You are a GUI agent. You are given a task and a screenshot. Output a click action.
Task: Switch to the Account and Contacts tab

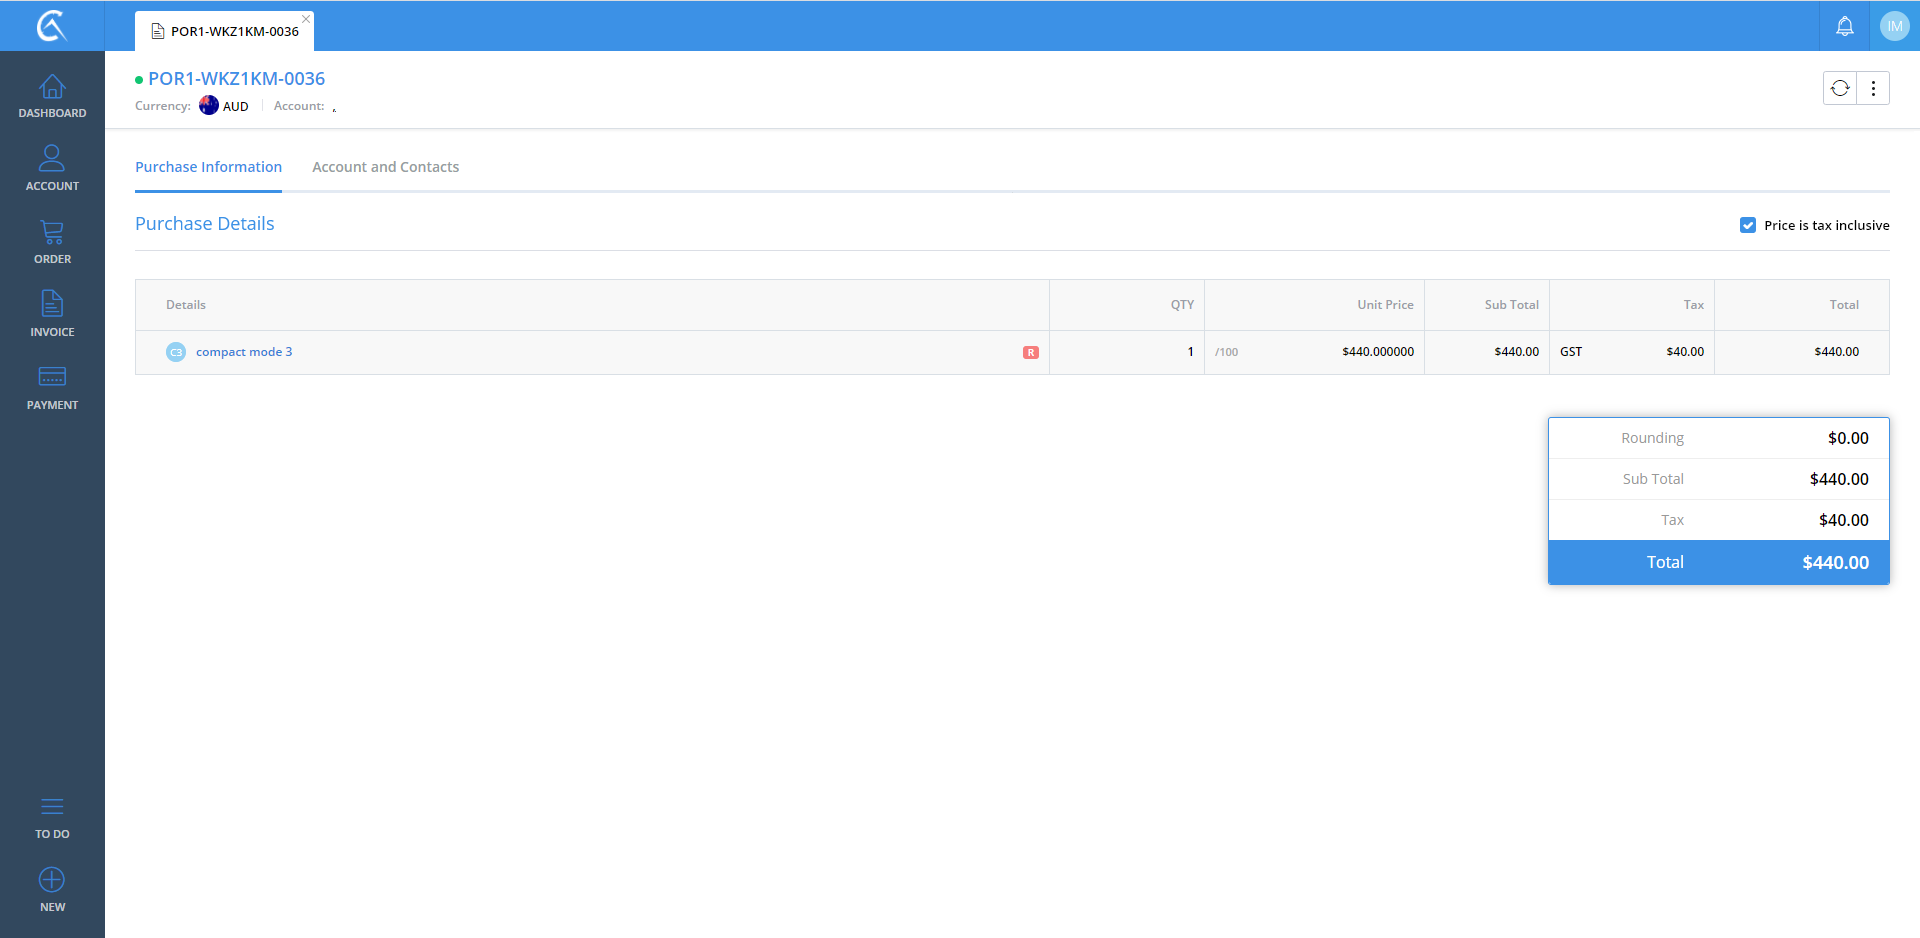click(385, 167)
